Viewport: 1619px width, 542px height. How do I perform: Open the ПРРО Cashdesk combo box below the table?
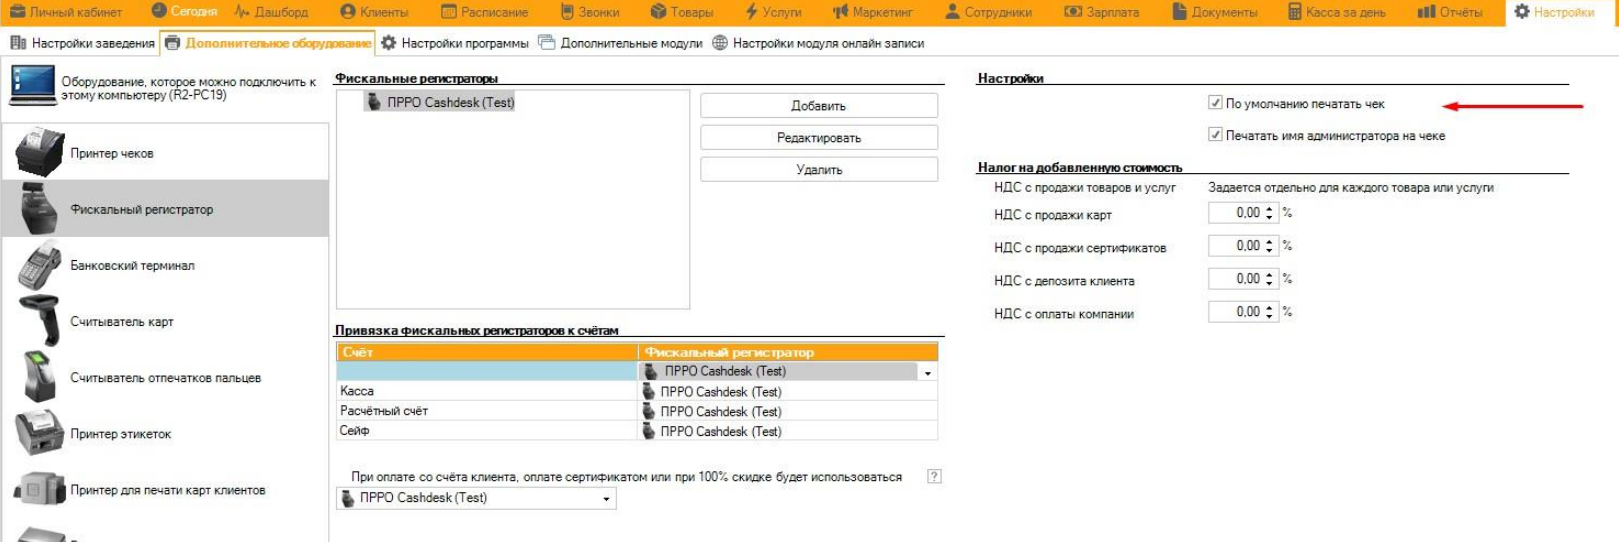tap(606, 498)
